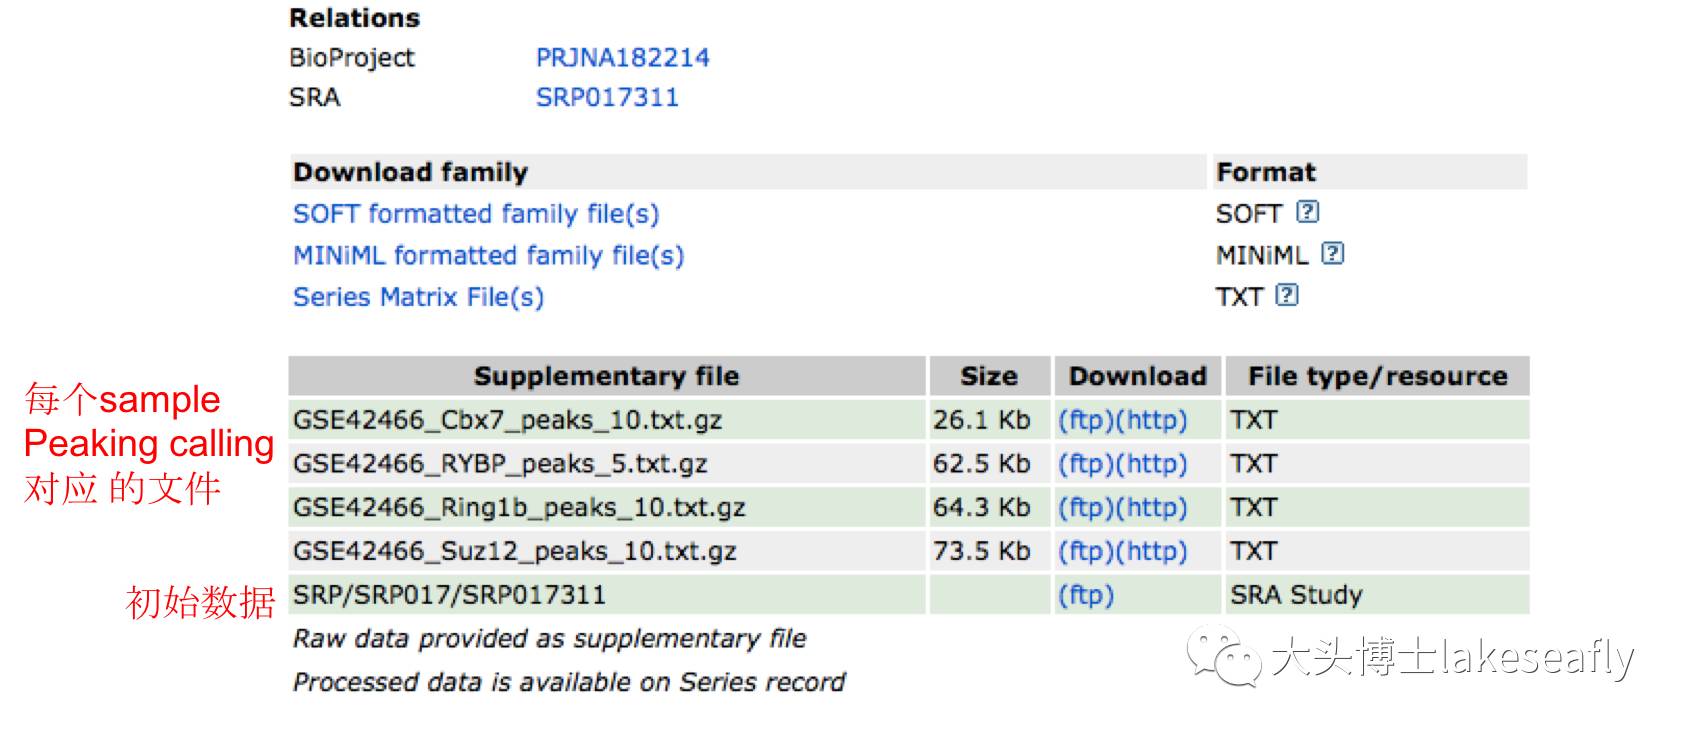Click the Supplementary file column header
1690x737 pixels.
click(607, 376)
